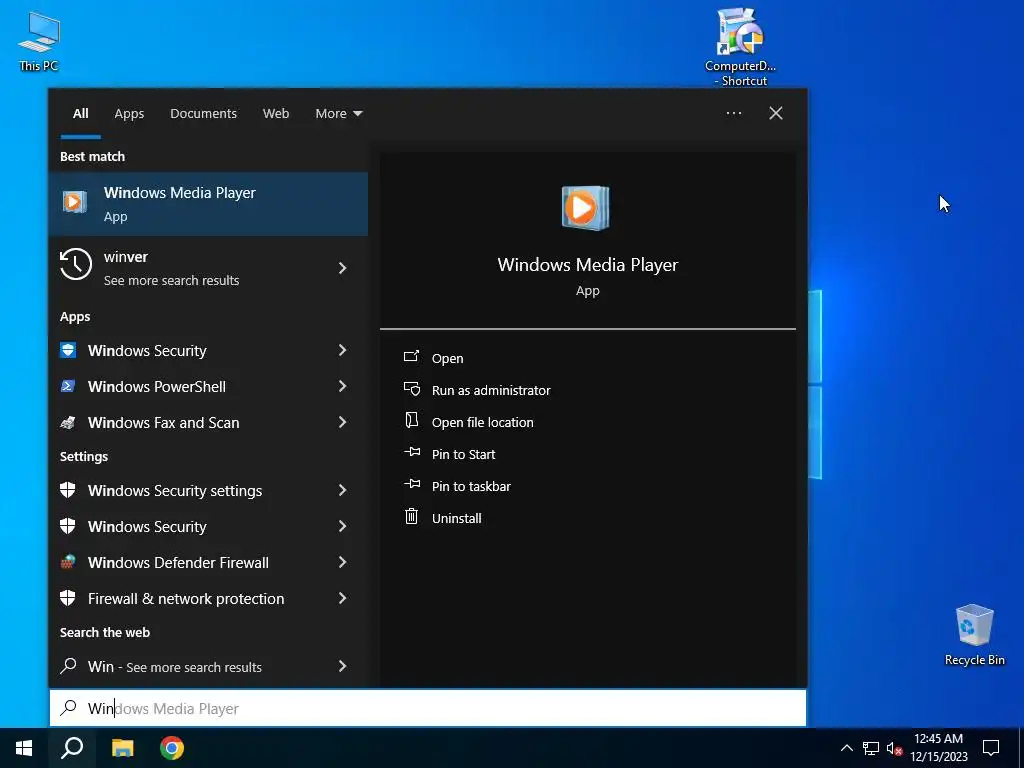Open the taskbar clock and date
1024x768 pixels.
point(938,748)
